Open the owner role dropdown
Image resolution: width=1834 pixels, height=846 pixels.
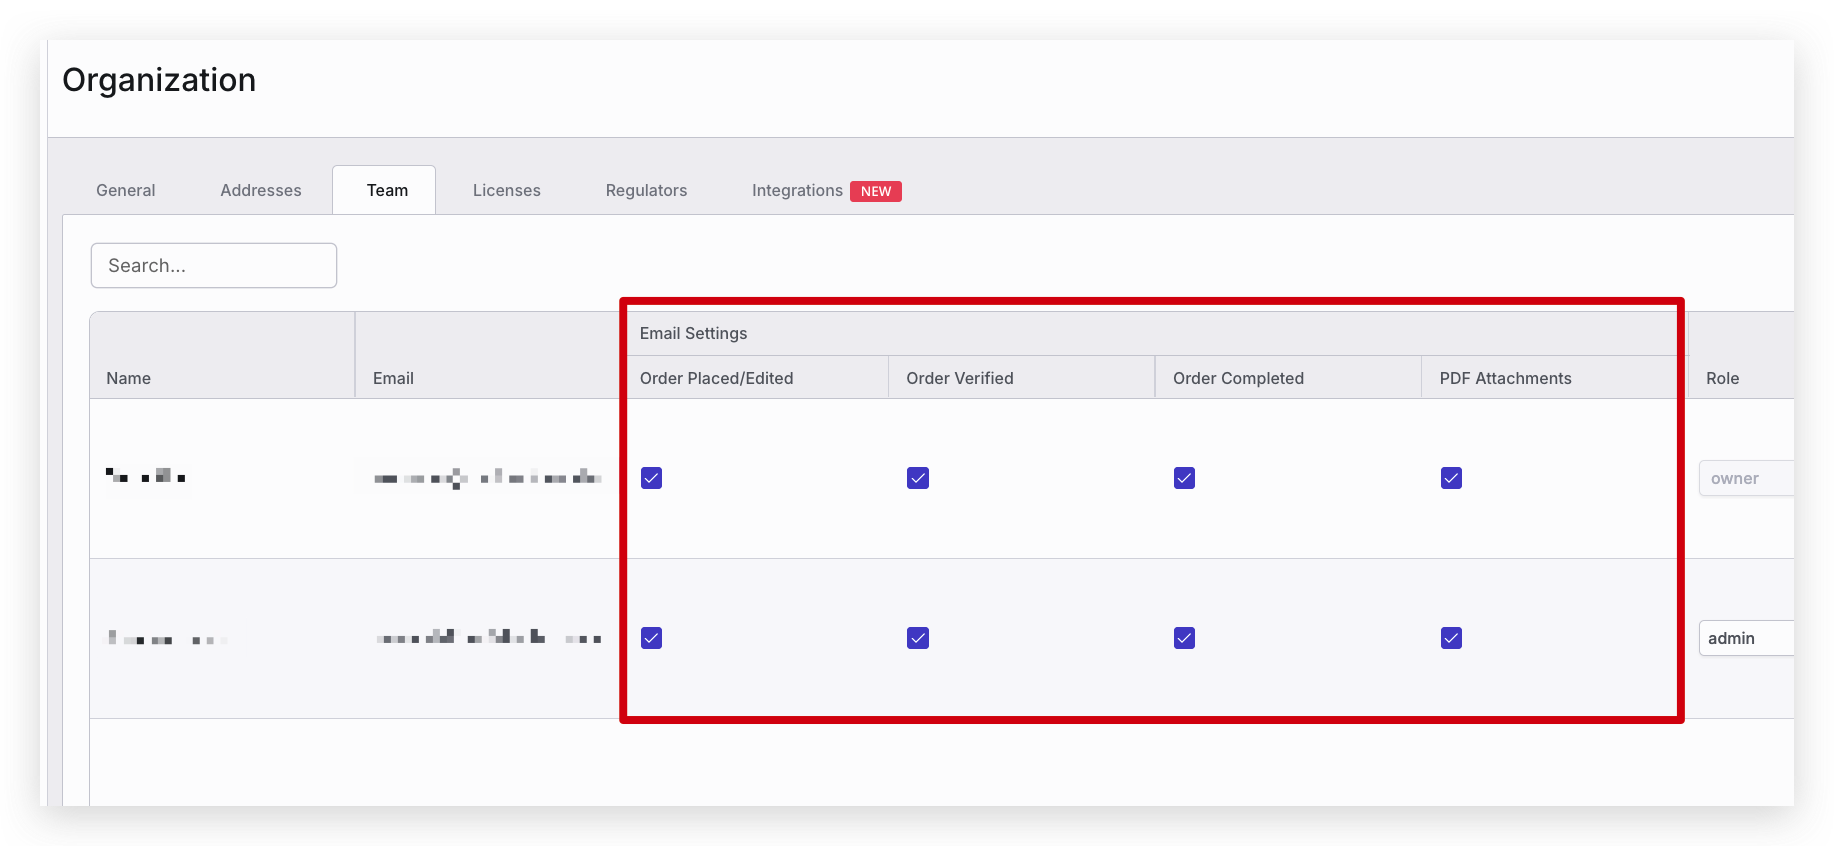[x=1745, y=478]
